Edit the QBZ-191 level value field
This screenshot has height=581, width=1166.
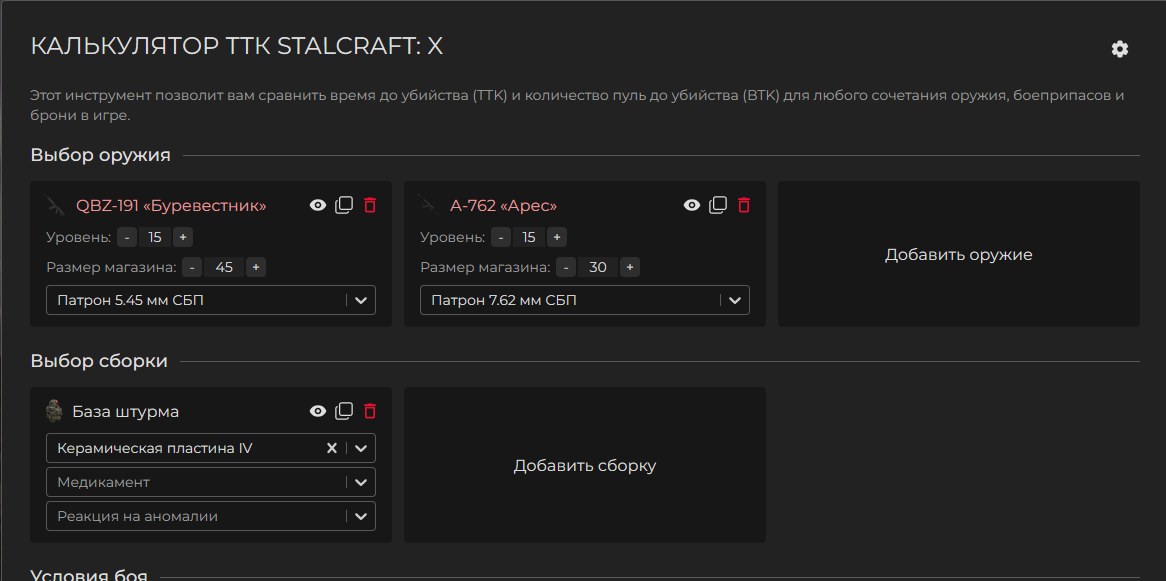(x=155, y=238)
